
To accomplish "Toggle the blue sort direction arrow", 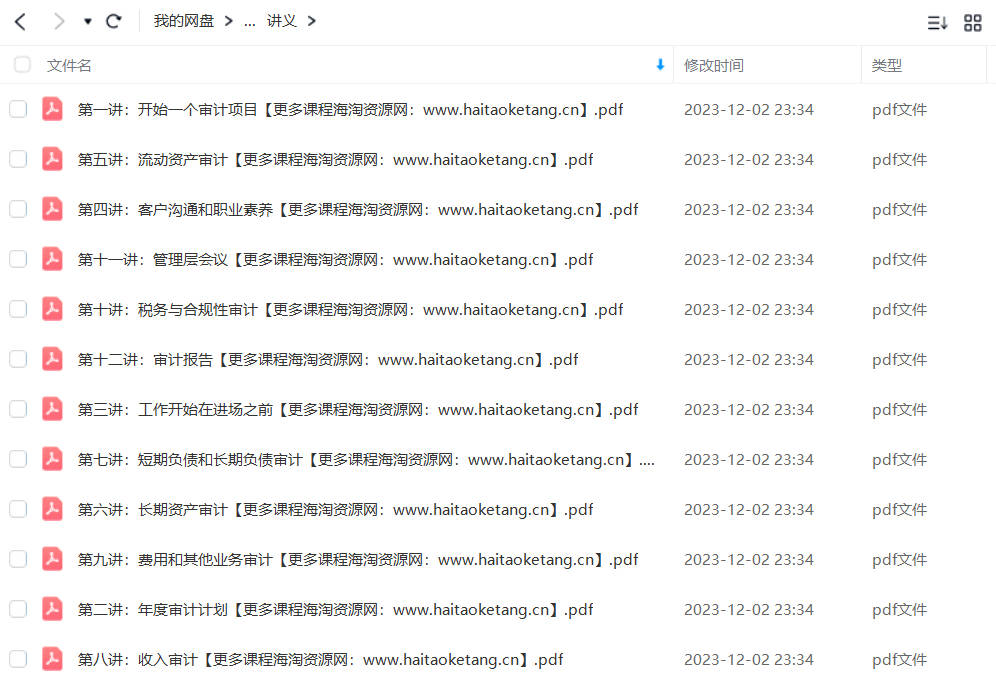I will point(660,65).
